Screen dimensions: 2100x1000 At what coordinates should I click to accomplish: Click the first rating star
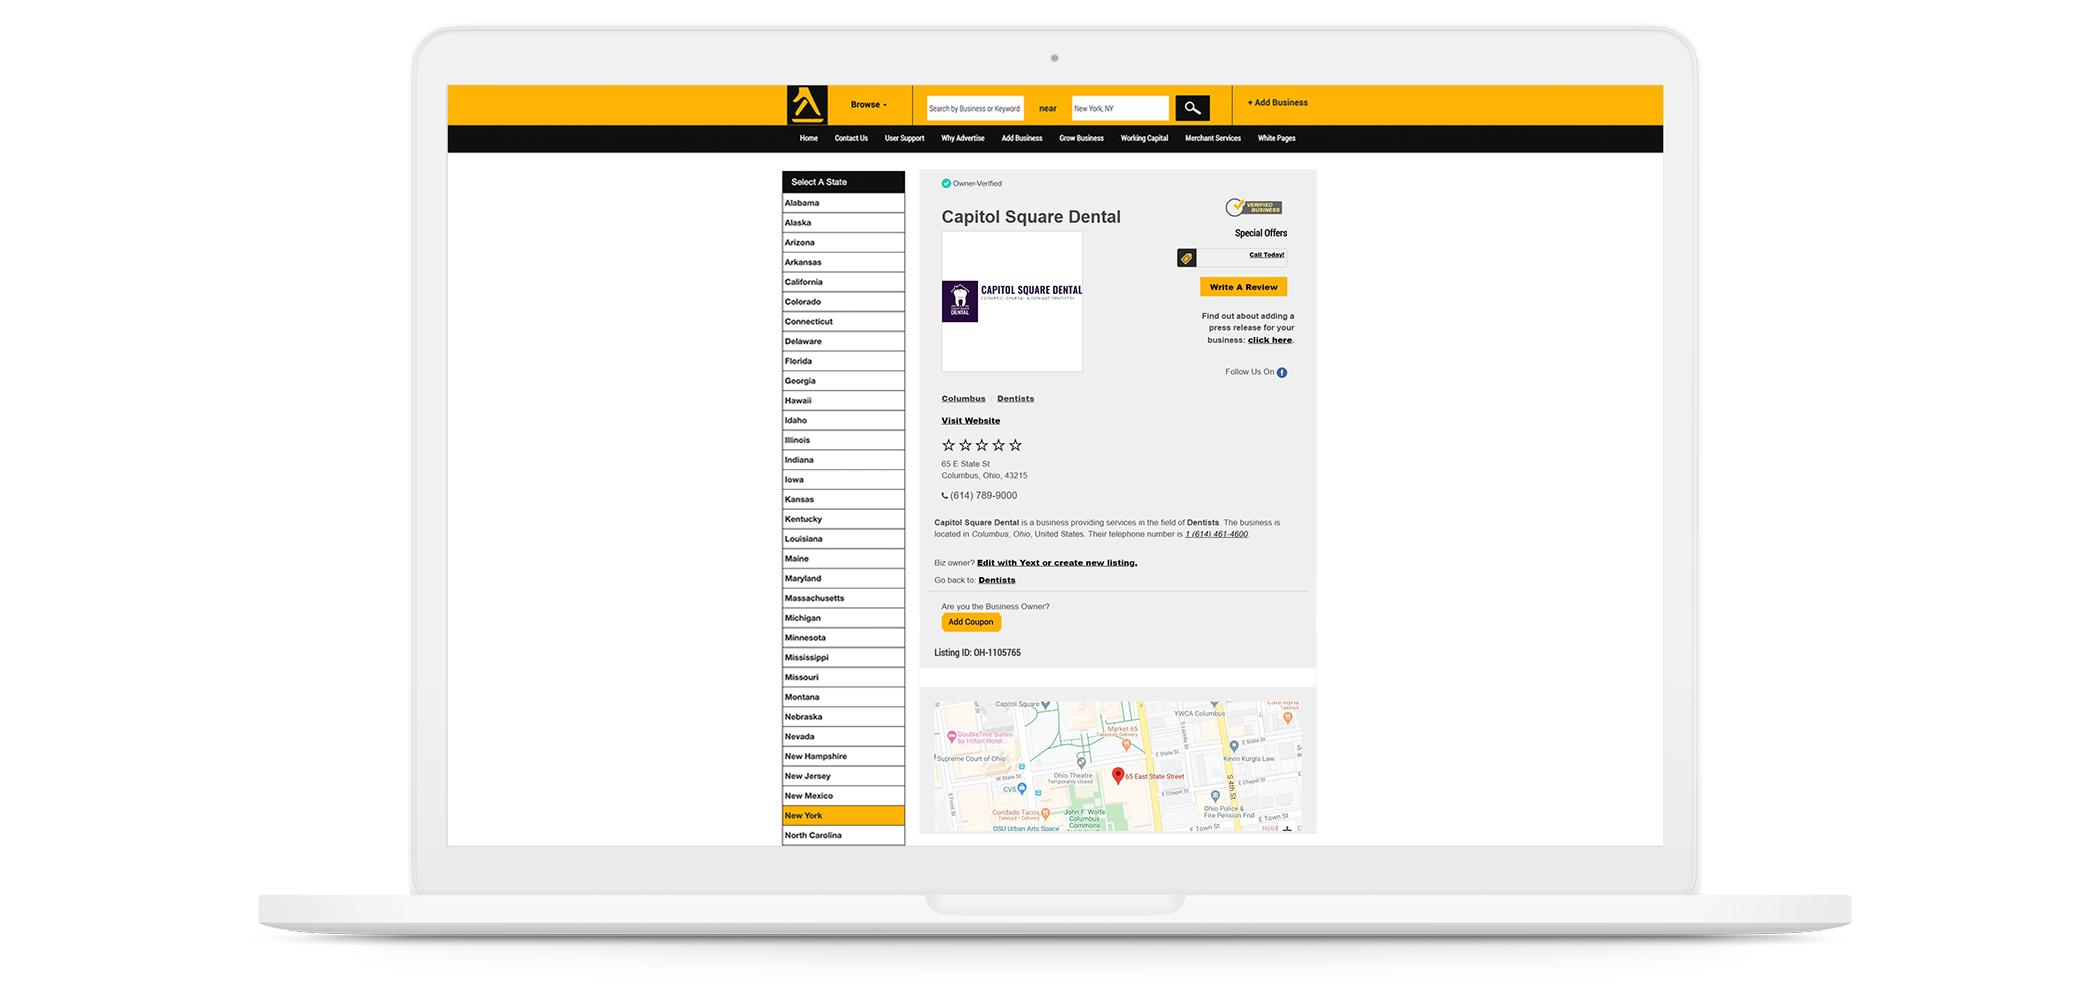948,445
